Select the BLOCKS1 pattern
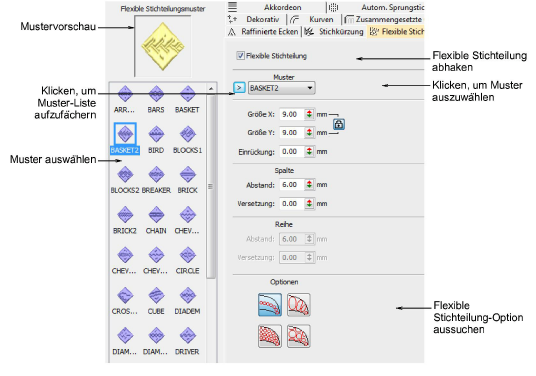Image resolution: width=536 pixels, height=376 pixels. click(188, 134)
